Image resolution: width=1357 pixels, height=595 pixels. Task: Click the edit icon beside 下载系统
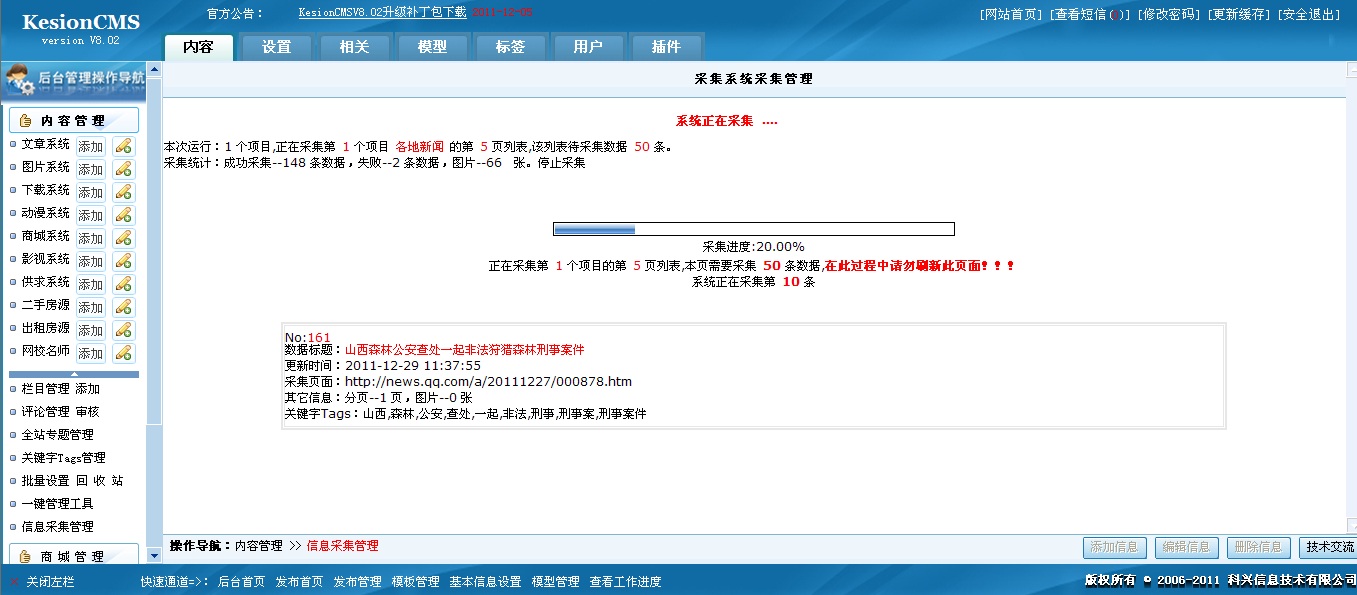[123, 191]
